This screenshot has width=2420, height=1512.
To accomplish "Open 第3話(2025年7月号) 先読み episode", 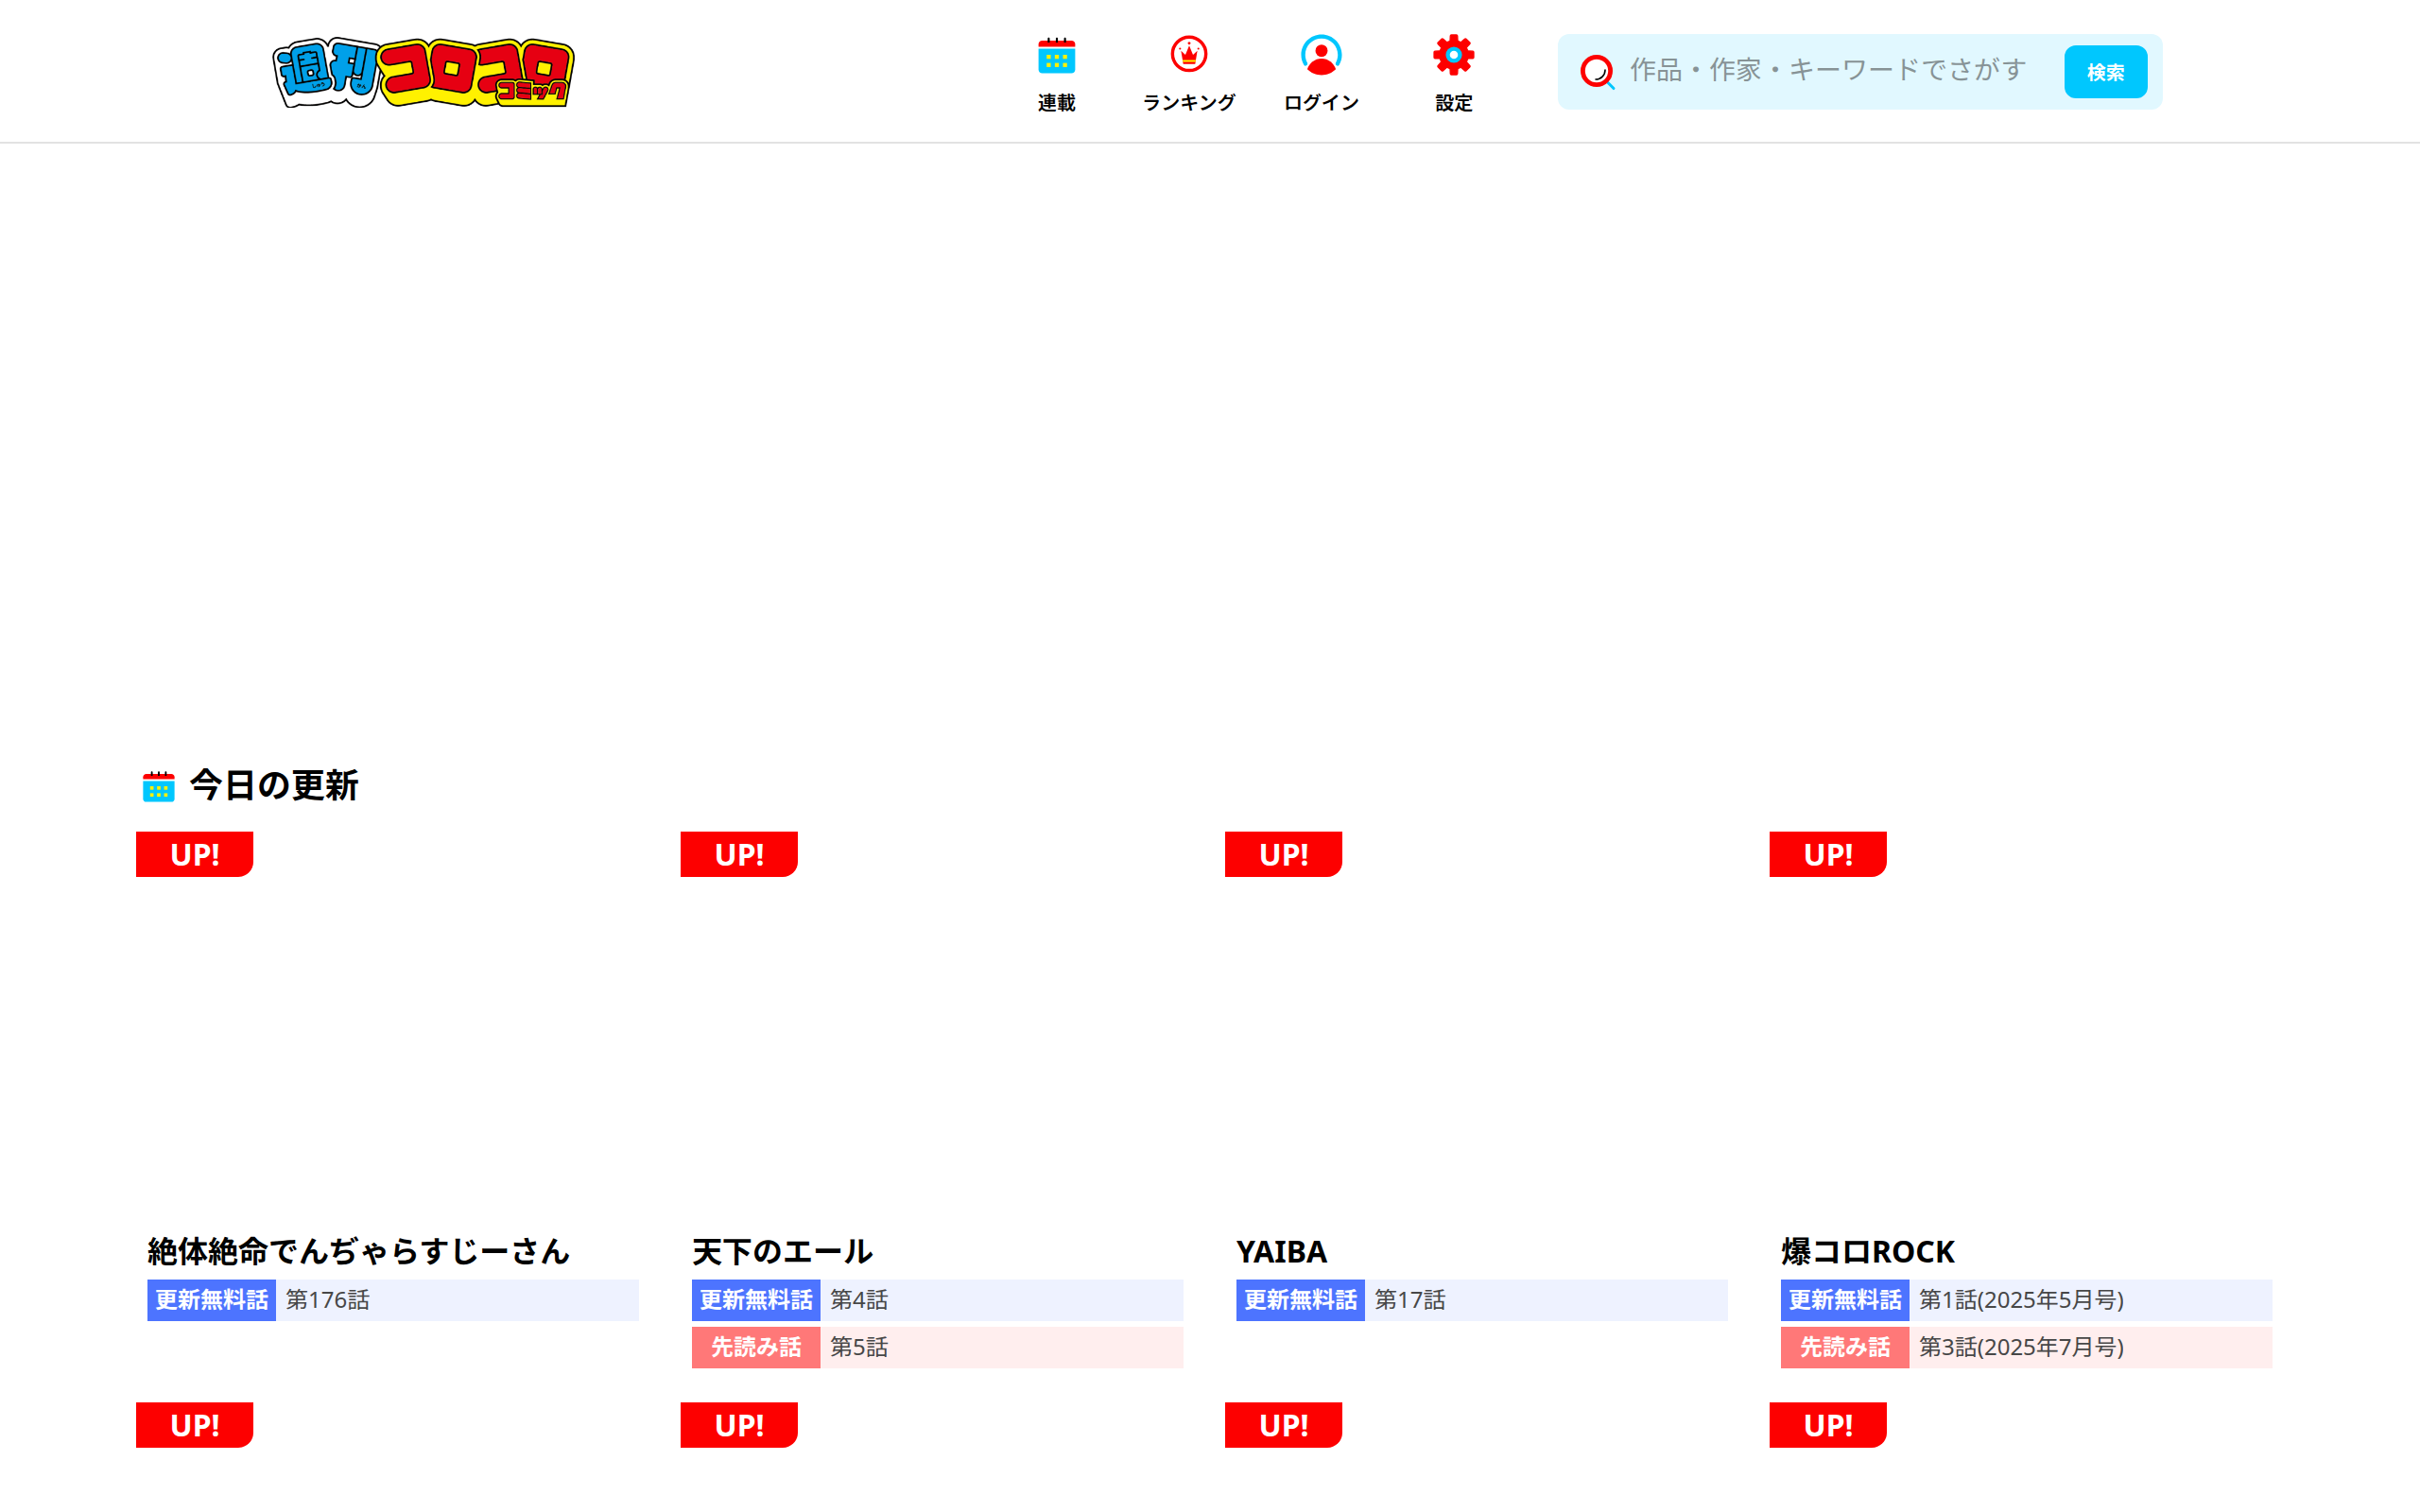I will coord(2026,1347).
